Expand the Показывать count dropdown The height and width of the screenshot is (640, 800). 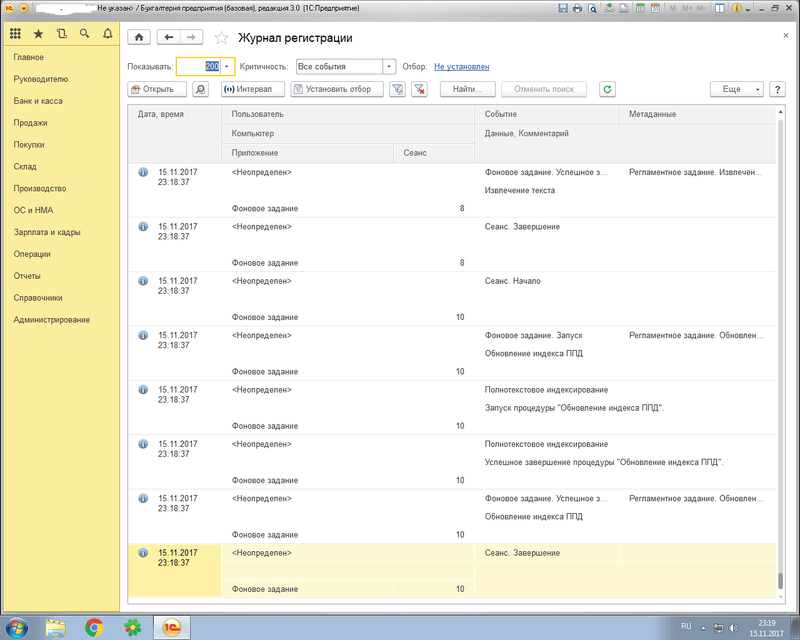tap(228, 67)
